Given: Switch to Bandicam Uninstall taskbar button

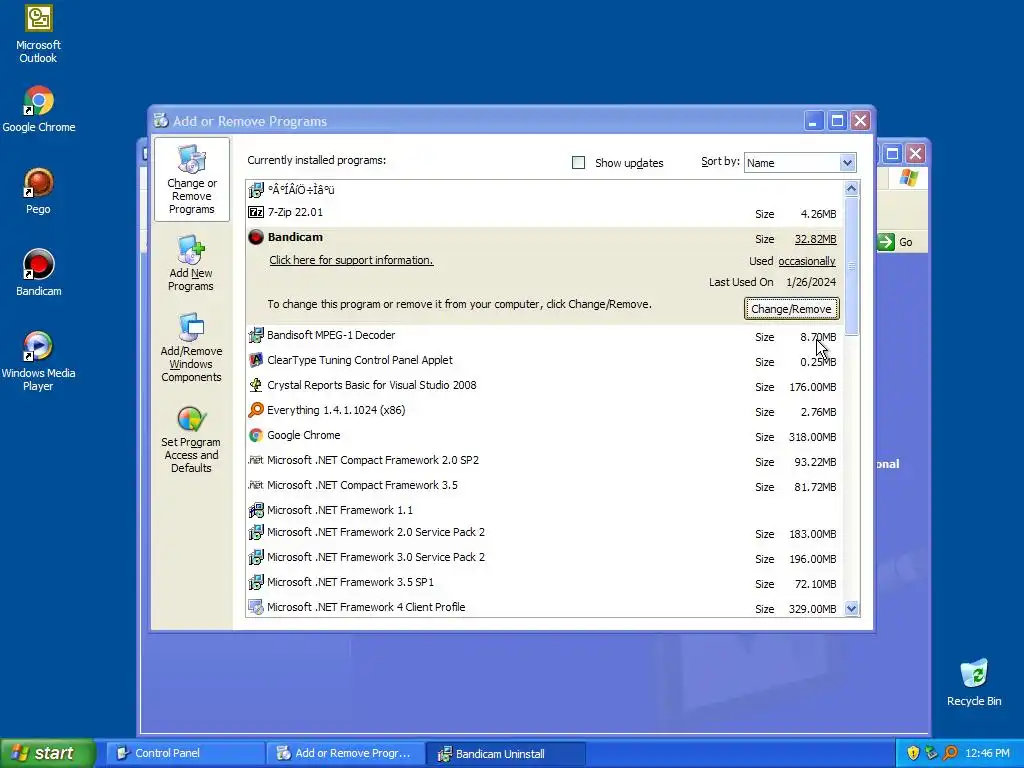Looking at the screenshot, I should click(506, 753).
